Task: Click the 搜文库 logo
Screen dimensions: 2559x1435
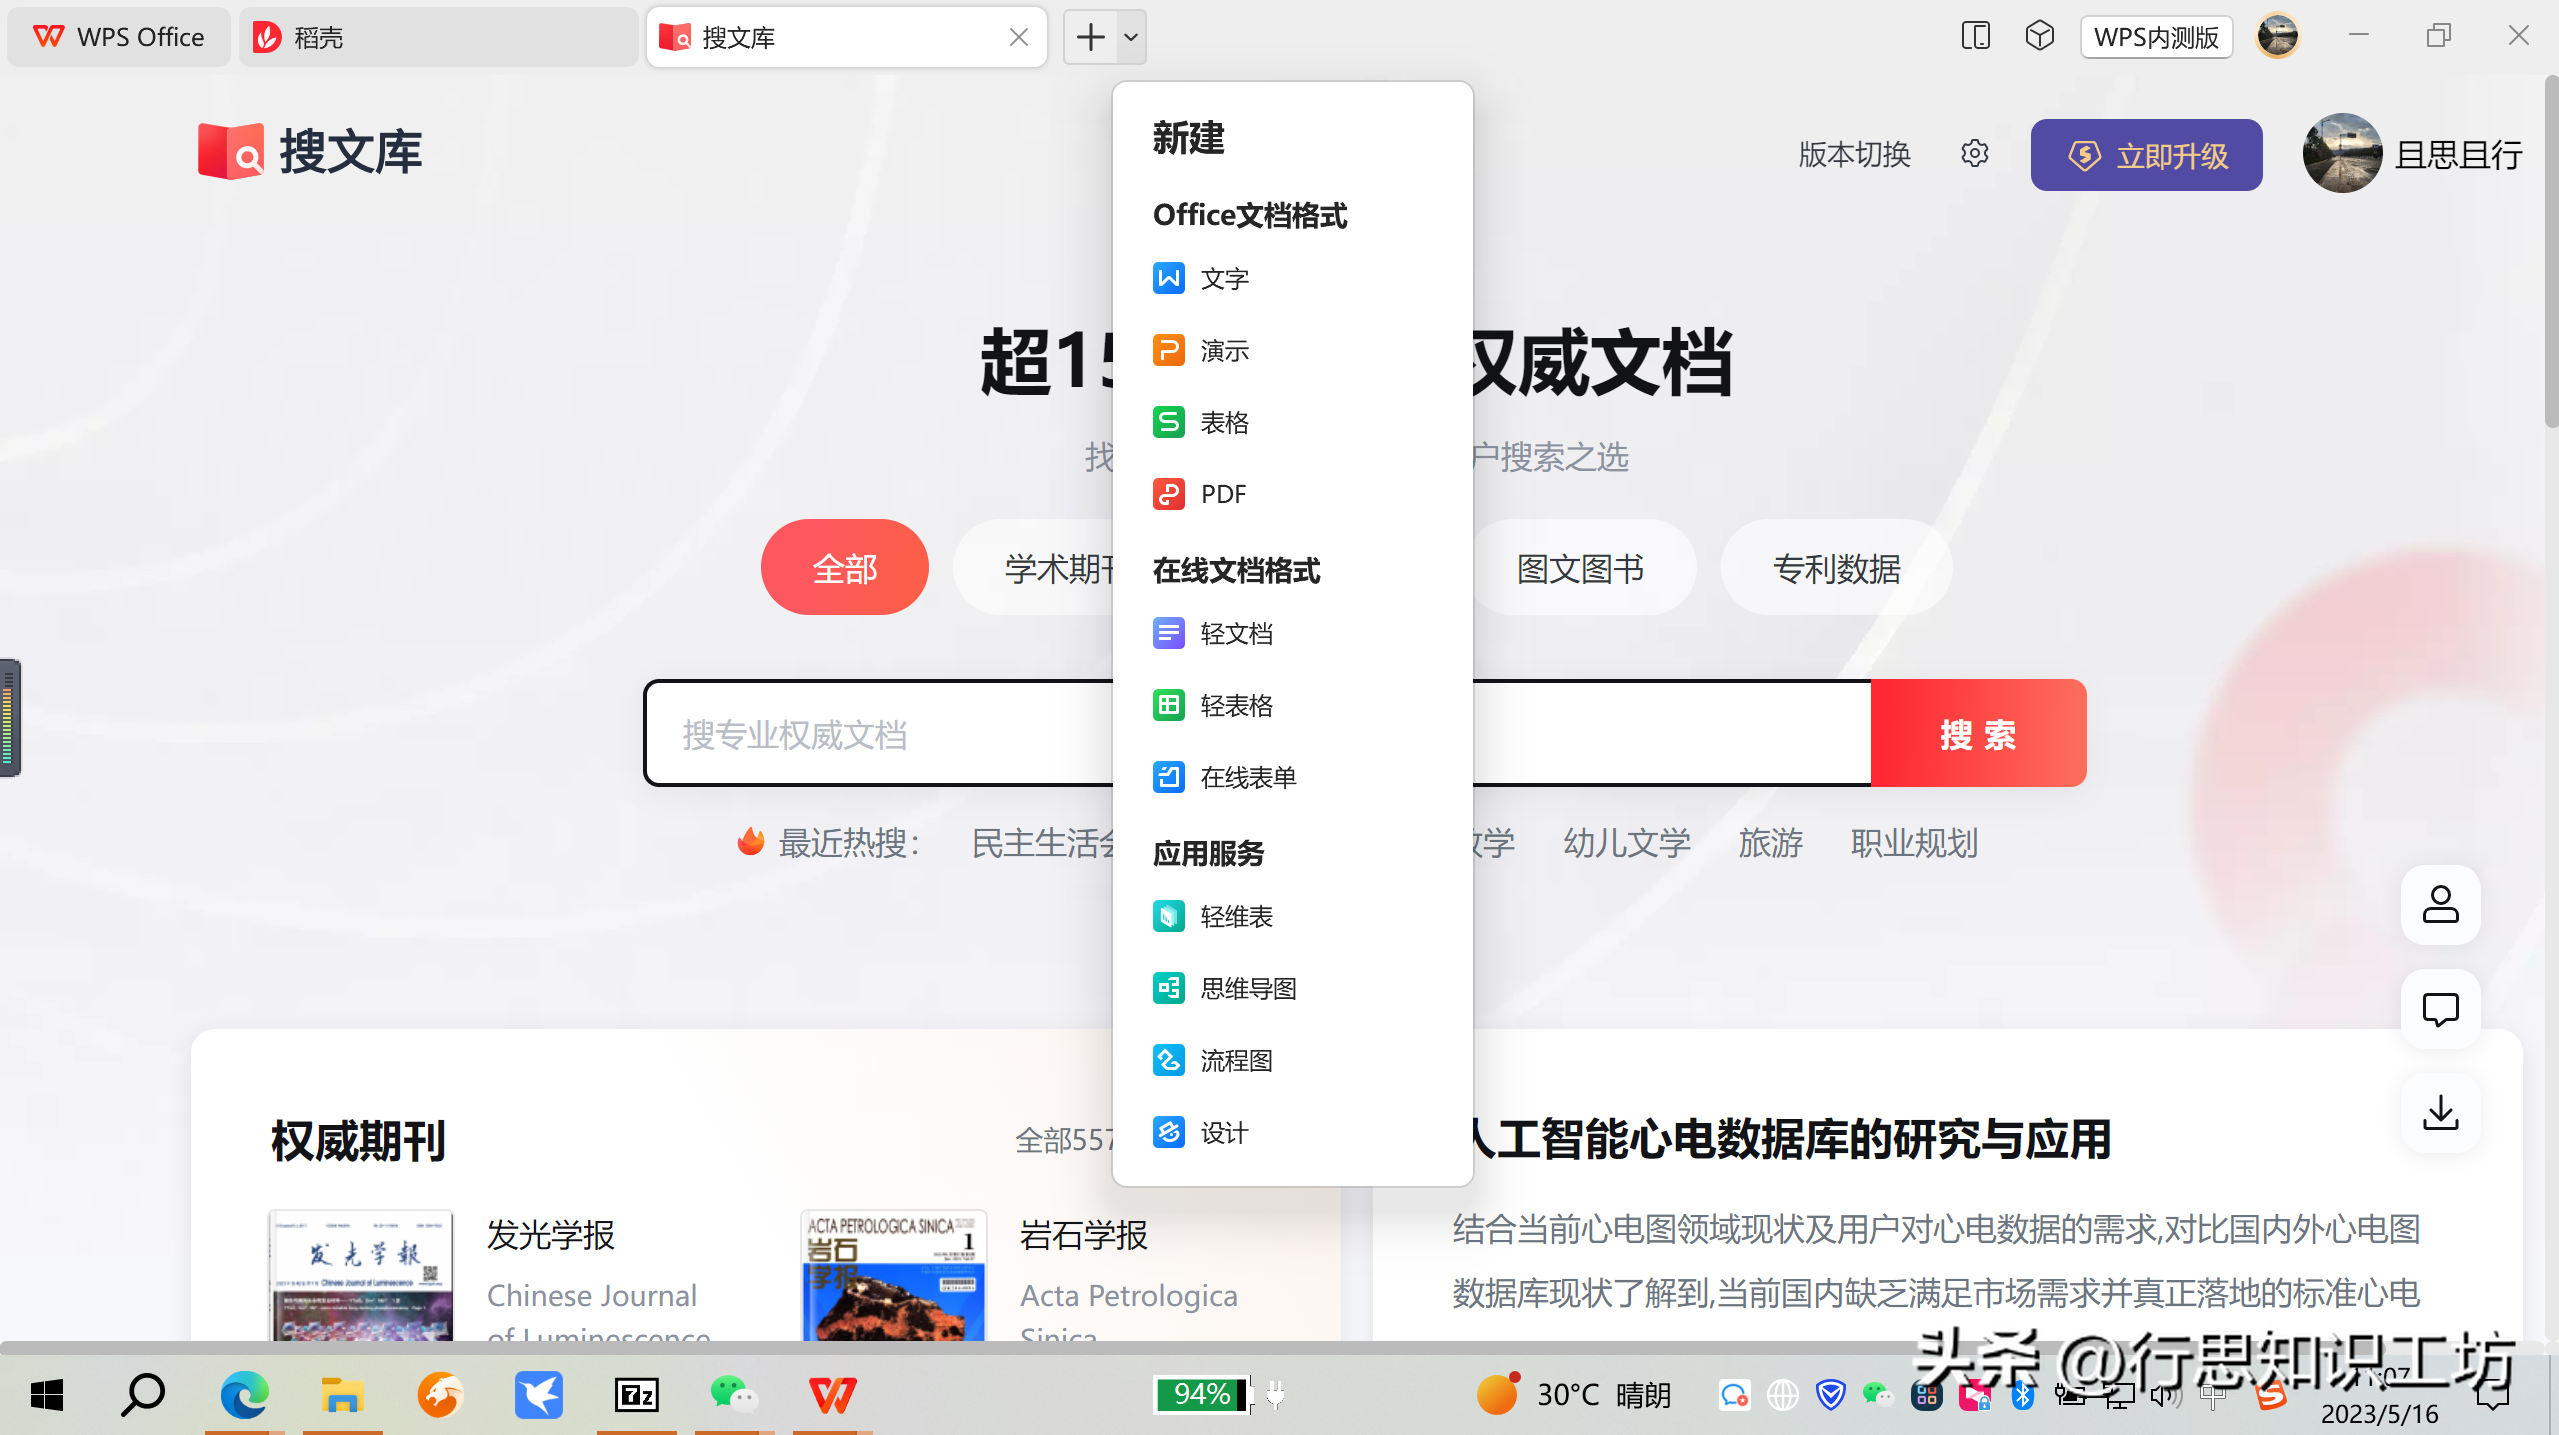Action: click(310, 152)
